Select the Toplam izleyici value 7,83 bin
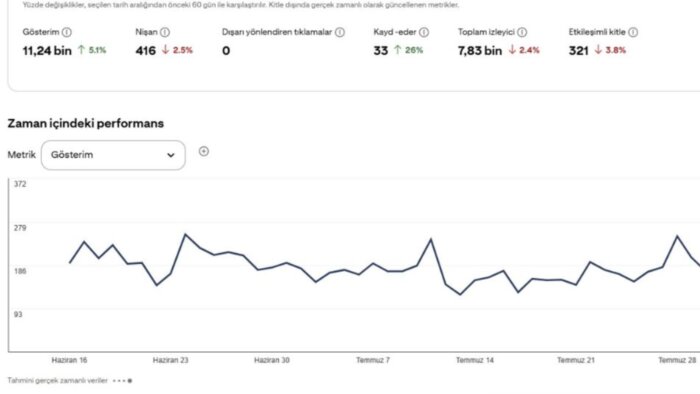700x394 pixels. [x=479, y=51]
